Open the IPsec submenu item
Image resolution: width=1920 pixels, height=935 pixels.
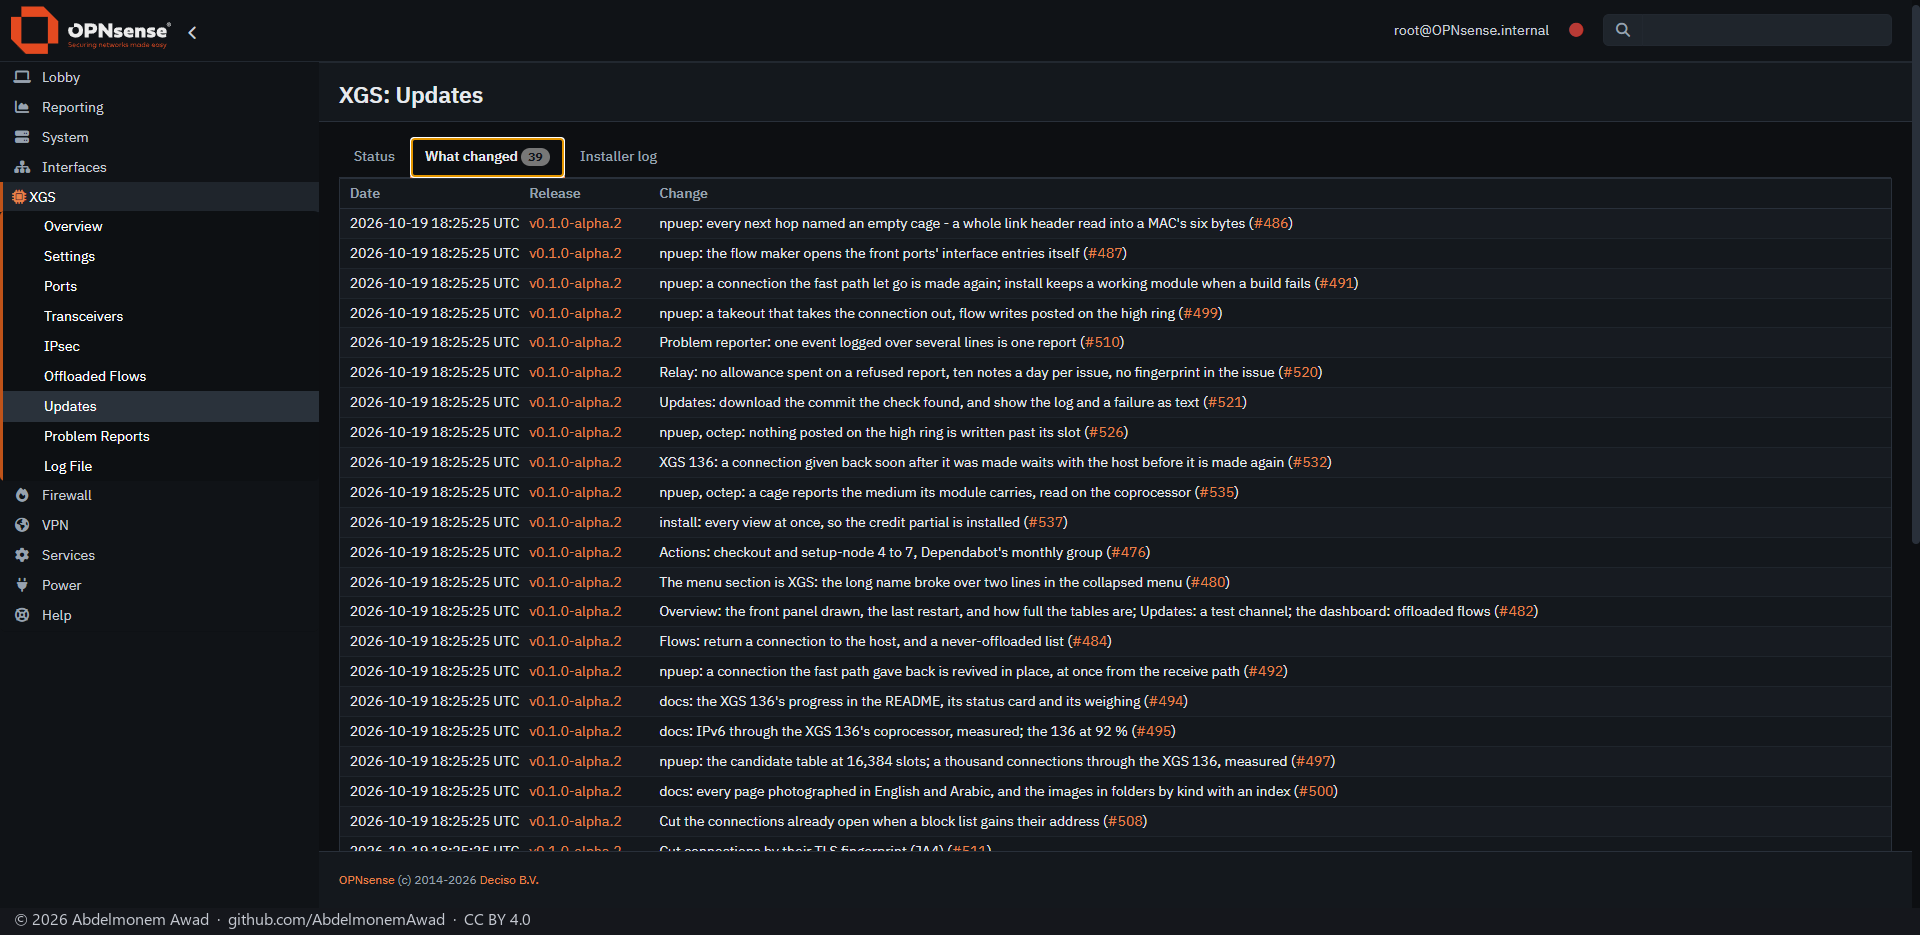point(162,346)
